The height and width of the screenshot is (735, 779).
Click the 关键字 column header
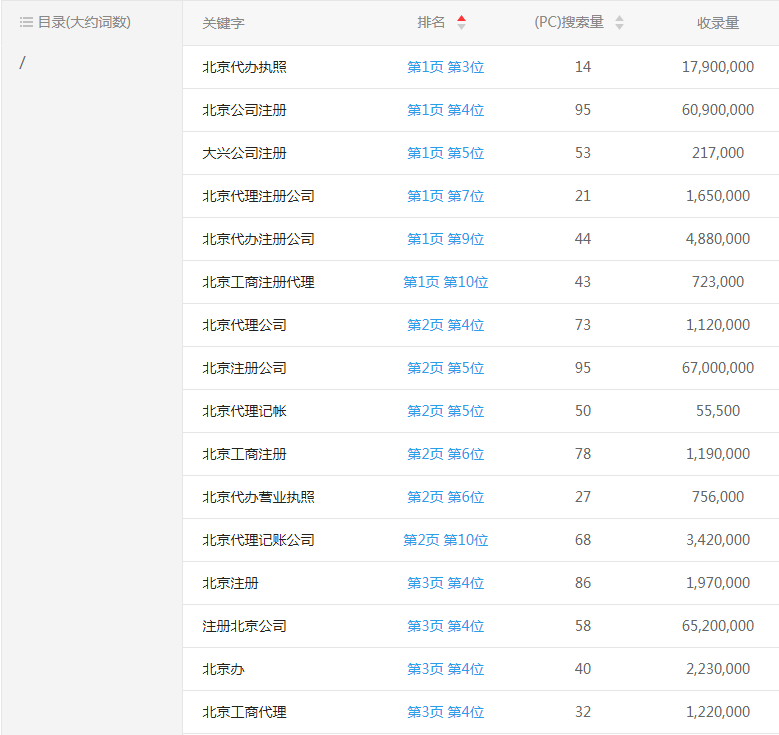[223, 23]
